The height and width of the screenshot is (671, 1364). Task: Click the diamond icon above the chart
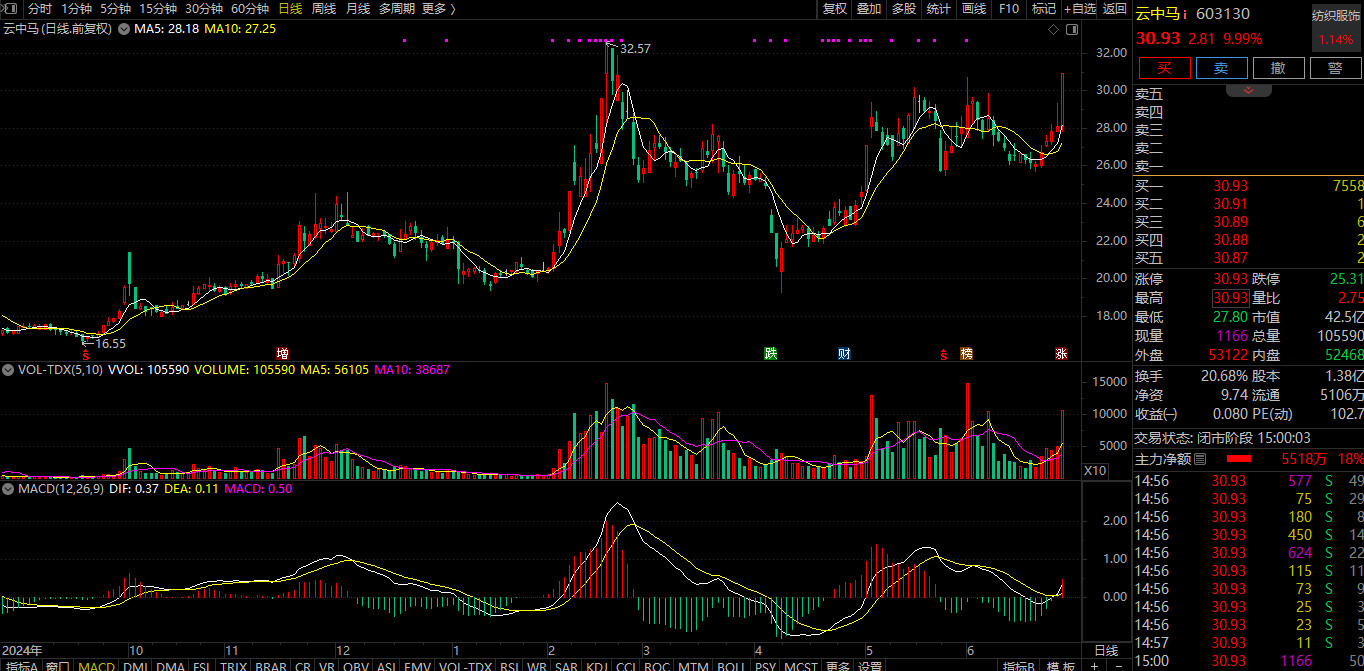click(x=1053, y=30)
